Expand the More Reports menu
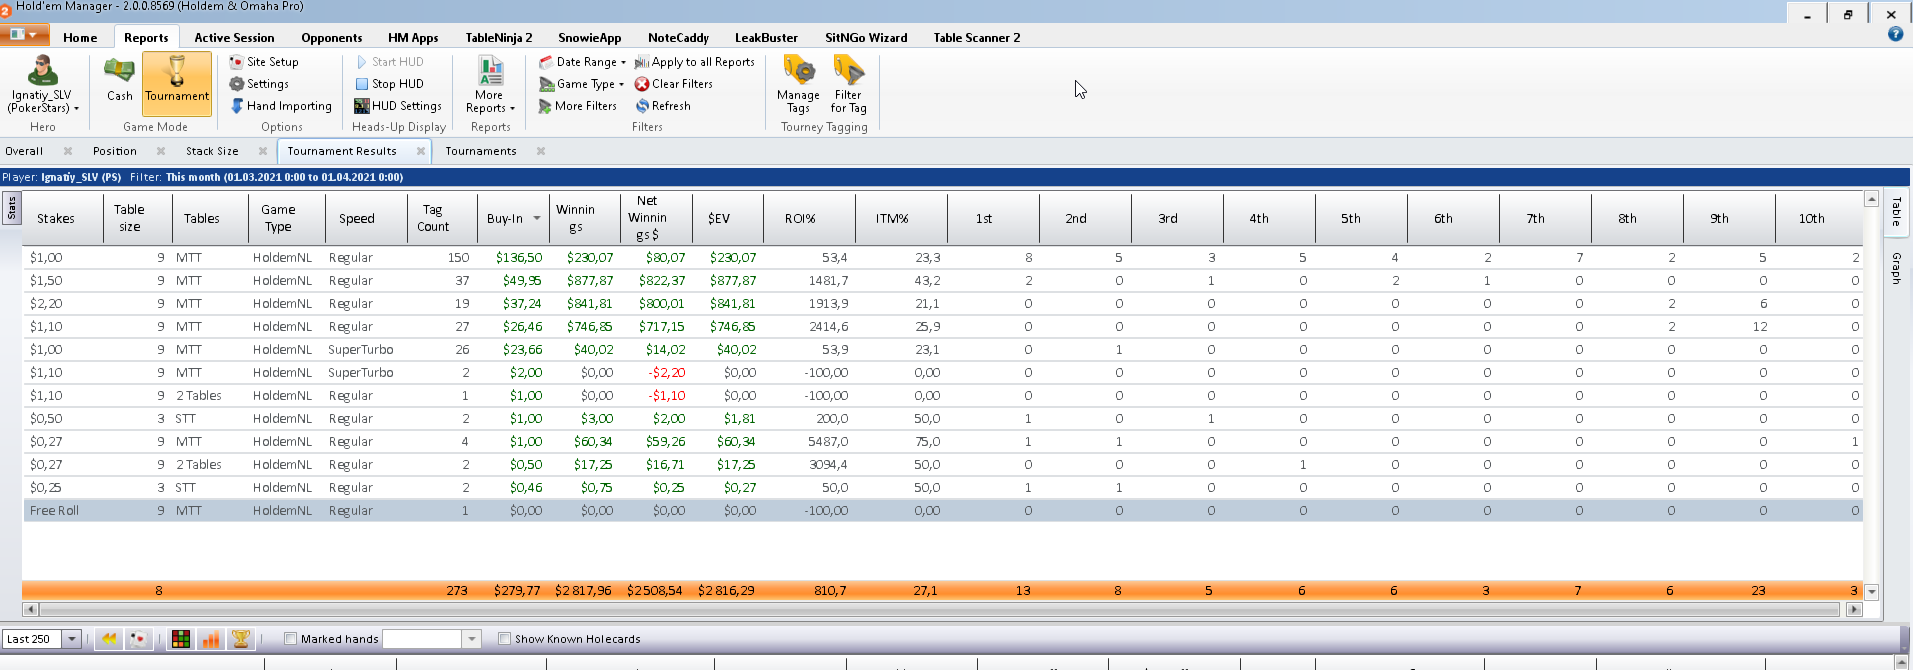 coord(490,85)
